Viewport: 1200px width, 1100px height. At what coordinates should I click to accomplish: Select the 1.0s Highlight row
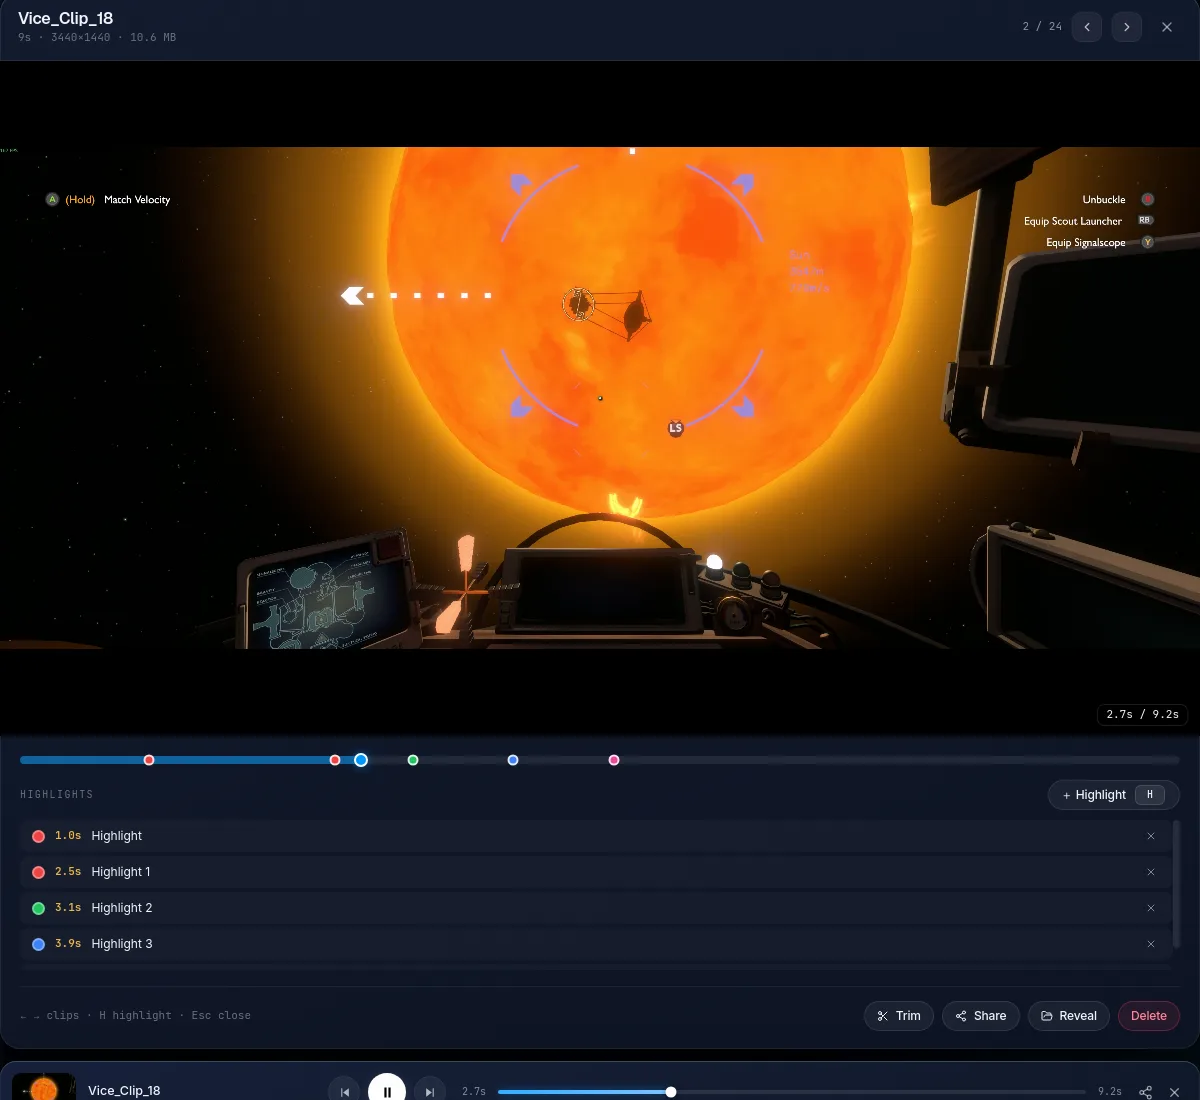pyautogui.click(x=595, y=836)
